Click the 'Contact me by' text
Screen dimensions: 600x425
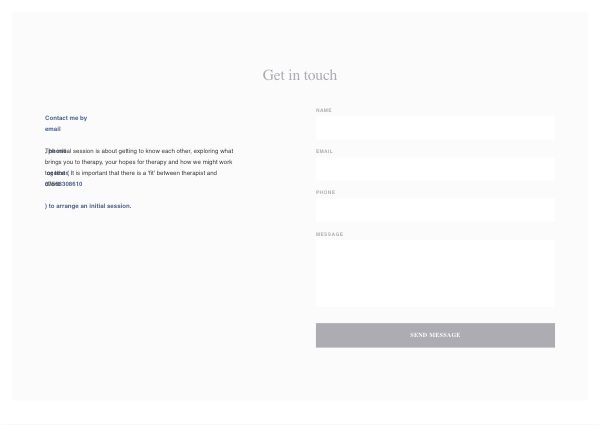66,118
